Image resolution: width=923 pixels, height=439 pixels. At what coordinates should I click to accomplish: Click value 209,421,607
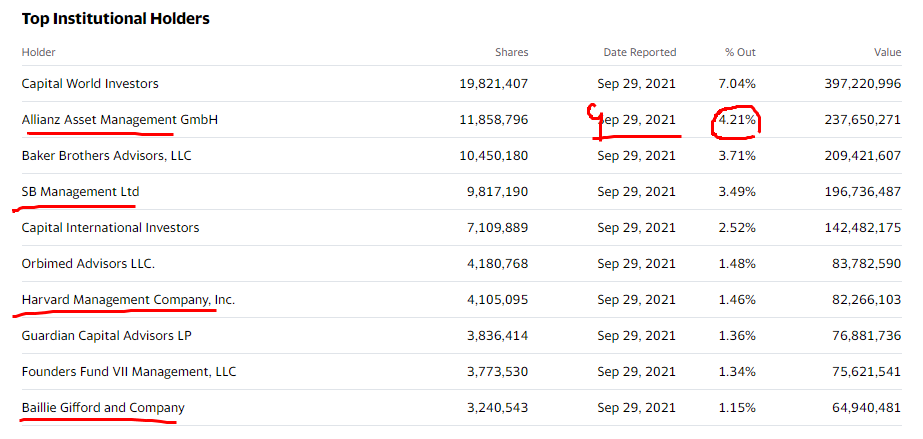click(863, 156)
